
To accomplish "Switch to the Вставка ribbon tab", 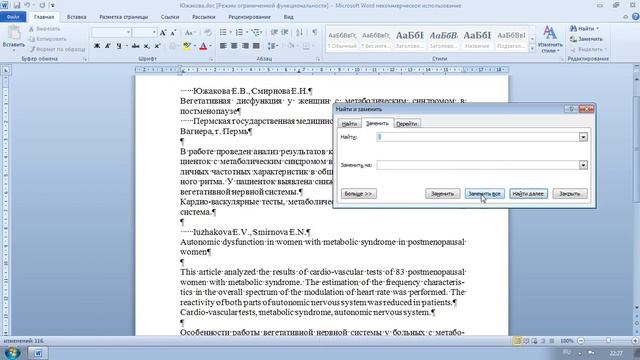I will pyautogui.click(x=76, y=17).
